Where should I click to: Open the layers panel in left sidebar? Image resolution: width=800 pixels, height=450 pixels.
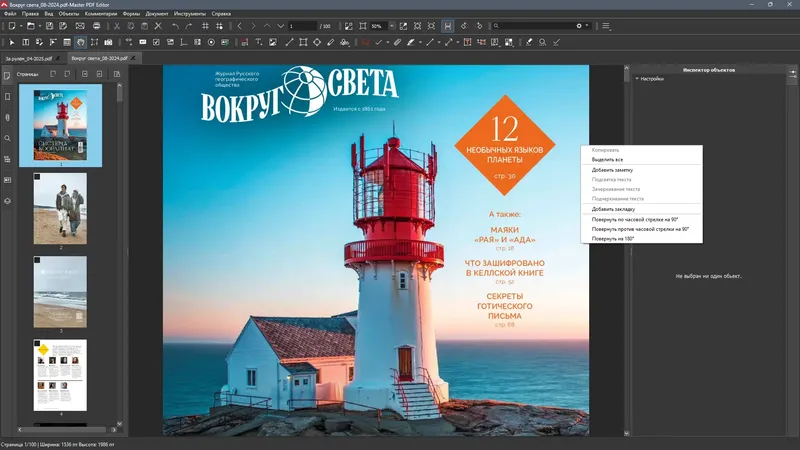pyautogui.click(x=8, y=201)
